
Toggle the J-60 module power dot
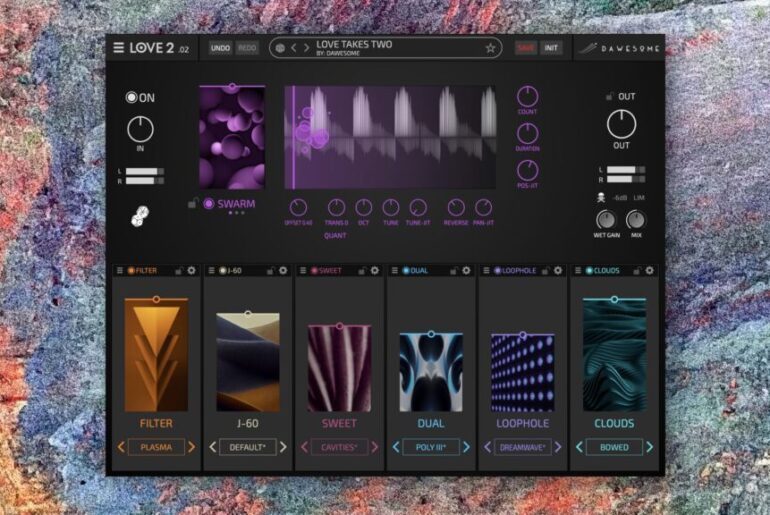click(222, 271)
